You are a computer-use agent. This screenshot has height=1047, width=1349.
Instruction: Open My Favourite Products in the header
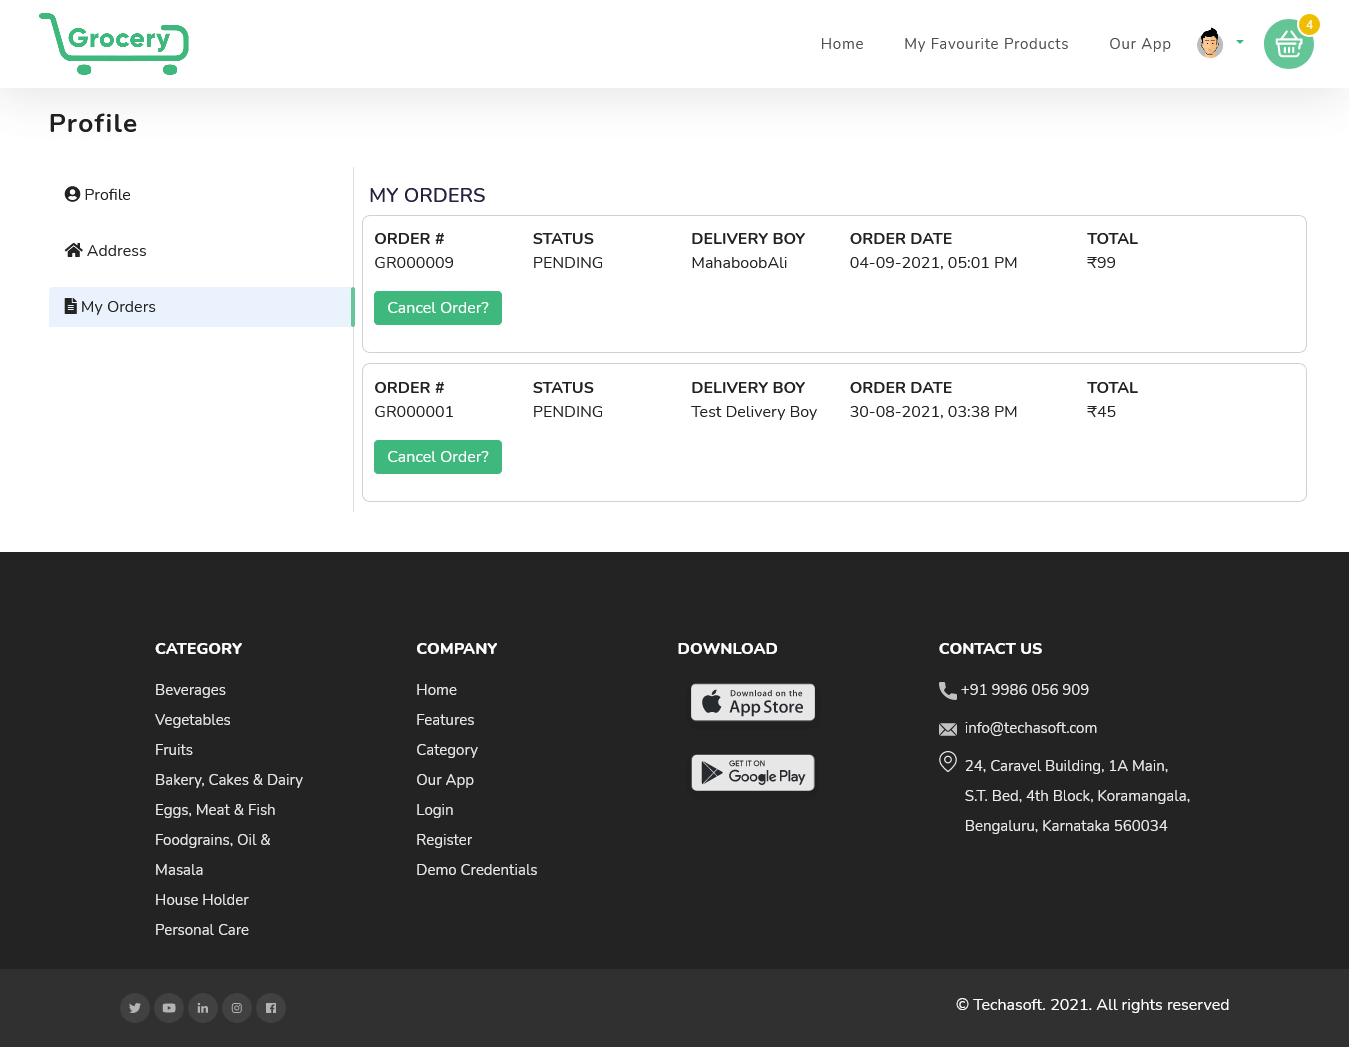click(x=986, y=44)
